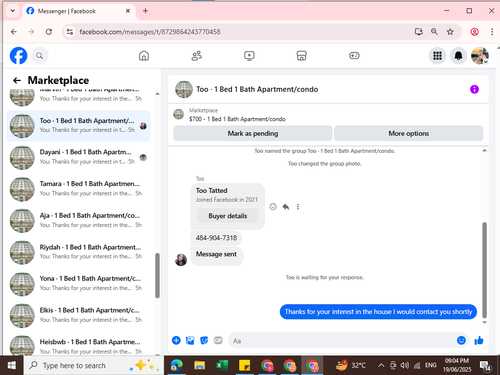Screen dimensions: 500x375
Task: Open more actions plus icon in composer
Action: point(176,340)
